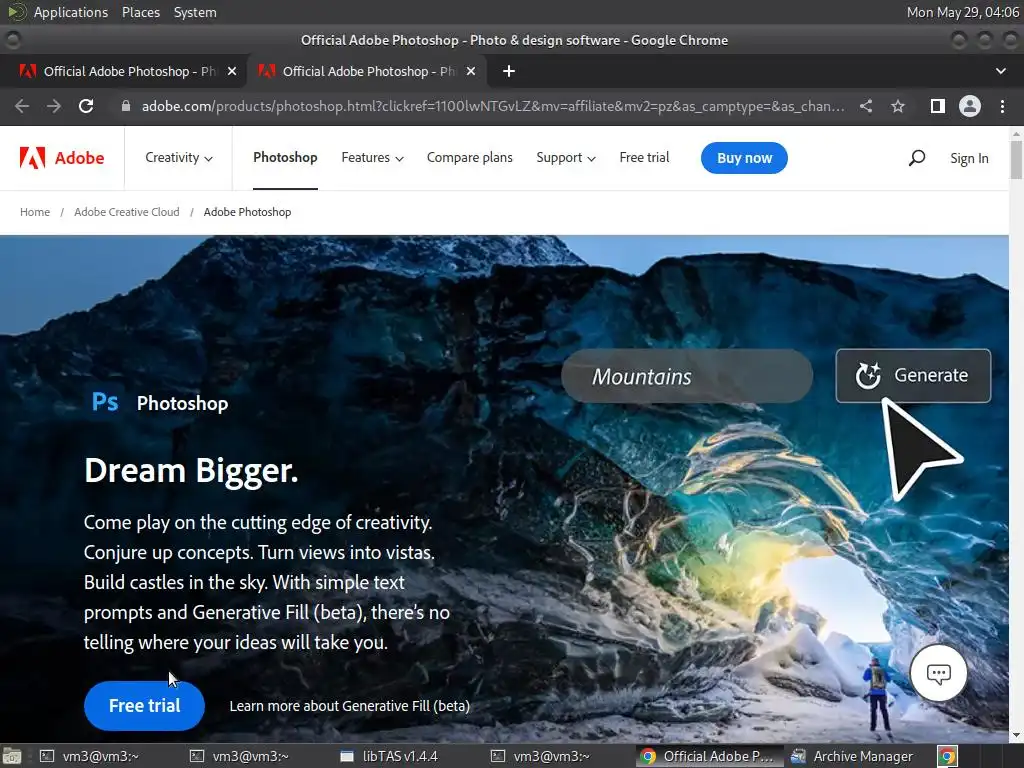
Task: Switch to first vm3@vm3 terminal taskbar item
Action: tap(91, 756)
